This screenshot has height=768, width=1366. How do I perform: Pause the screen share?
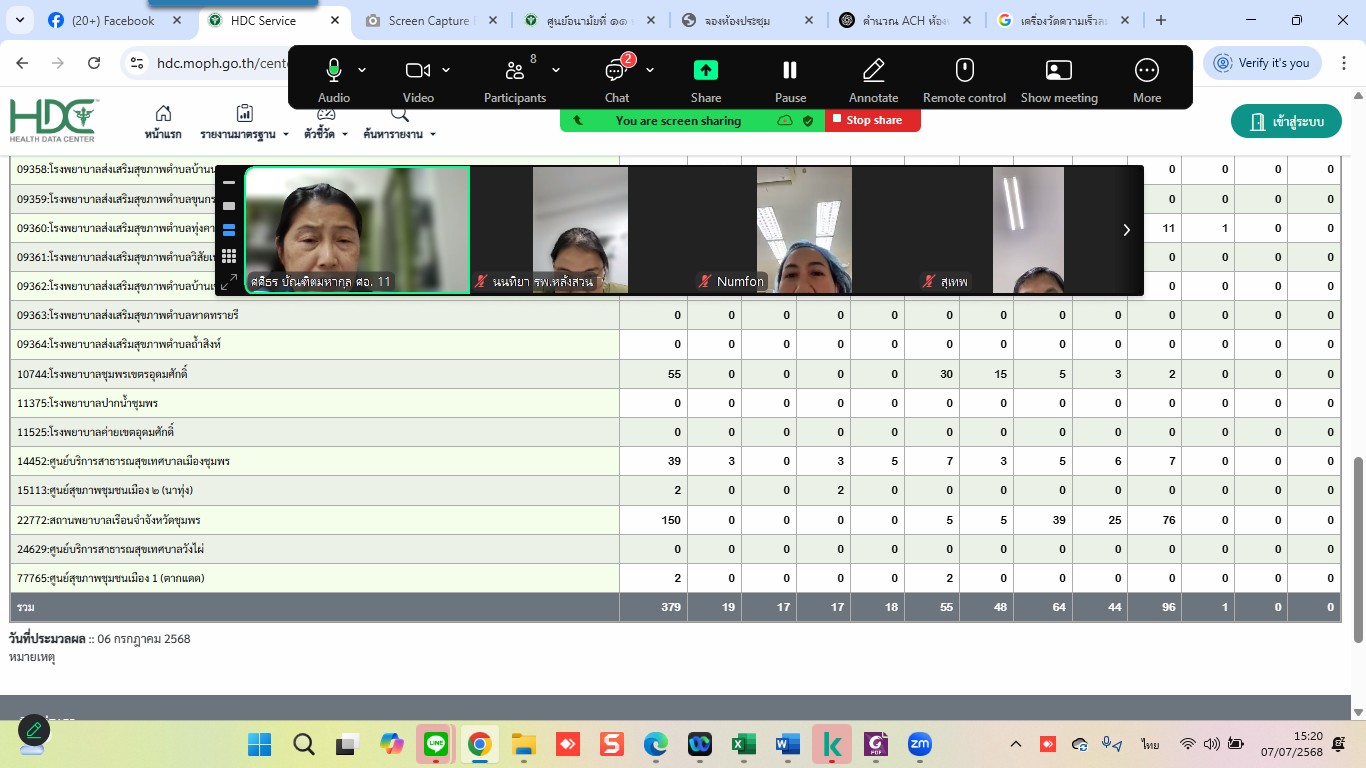coord(790,71)
